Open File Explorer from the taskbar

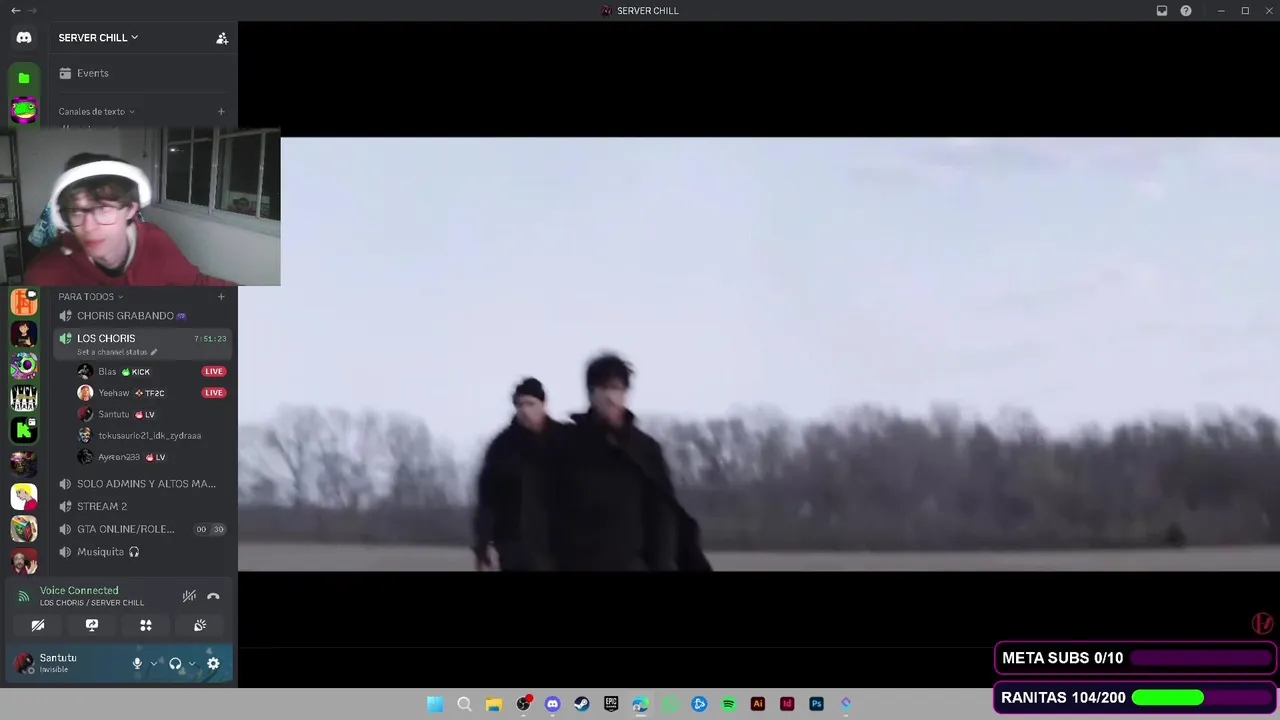pos(493,704)
